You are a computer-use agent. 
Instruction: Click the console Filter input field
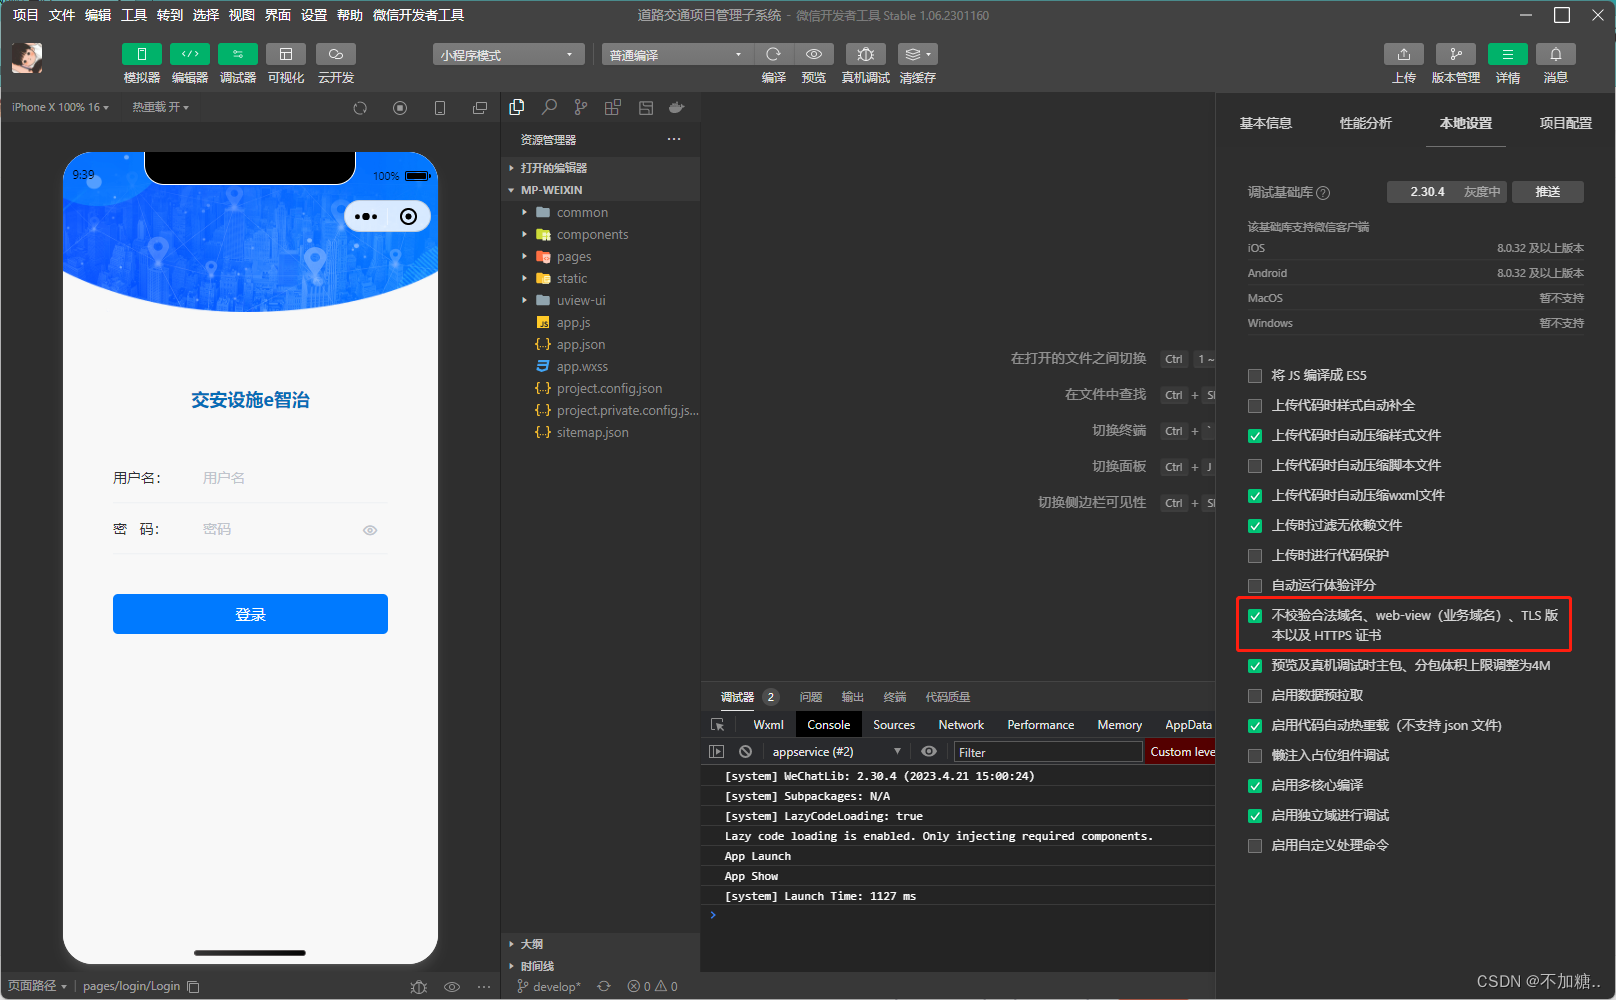[1046, 752]
